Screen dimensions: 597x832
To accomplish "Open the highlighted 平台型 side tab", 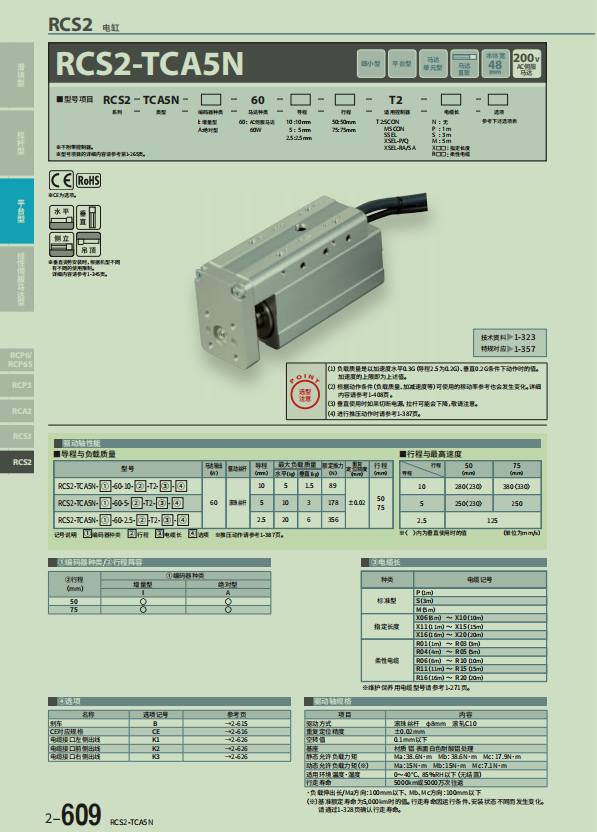I will click(x=17, y=211).
